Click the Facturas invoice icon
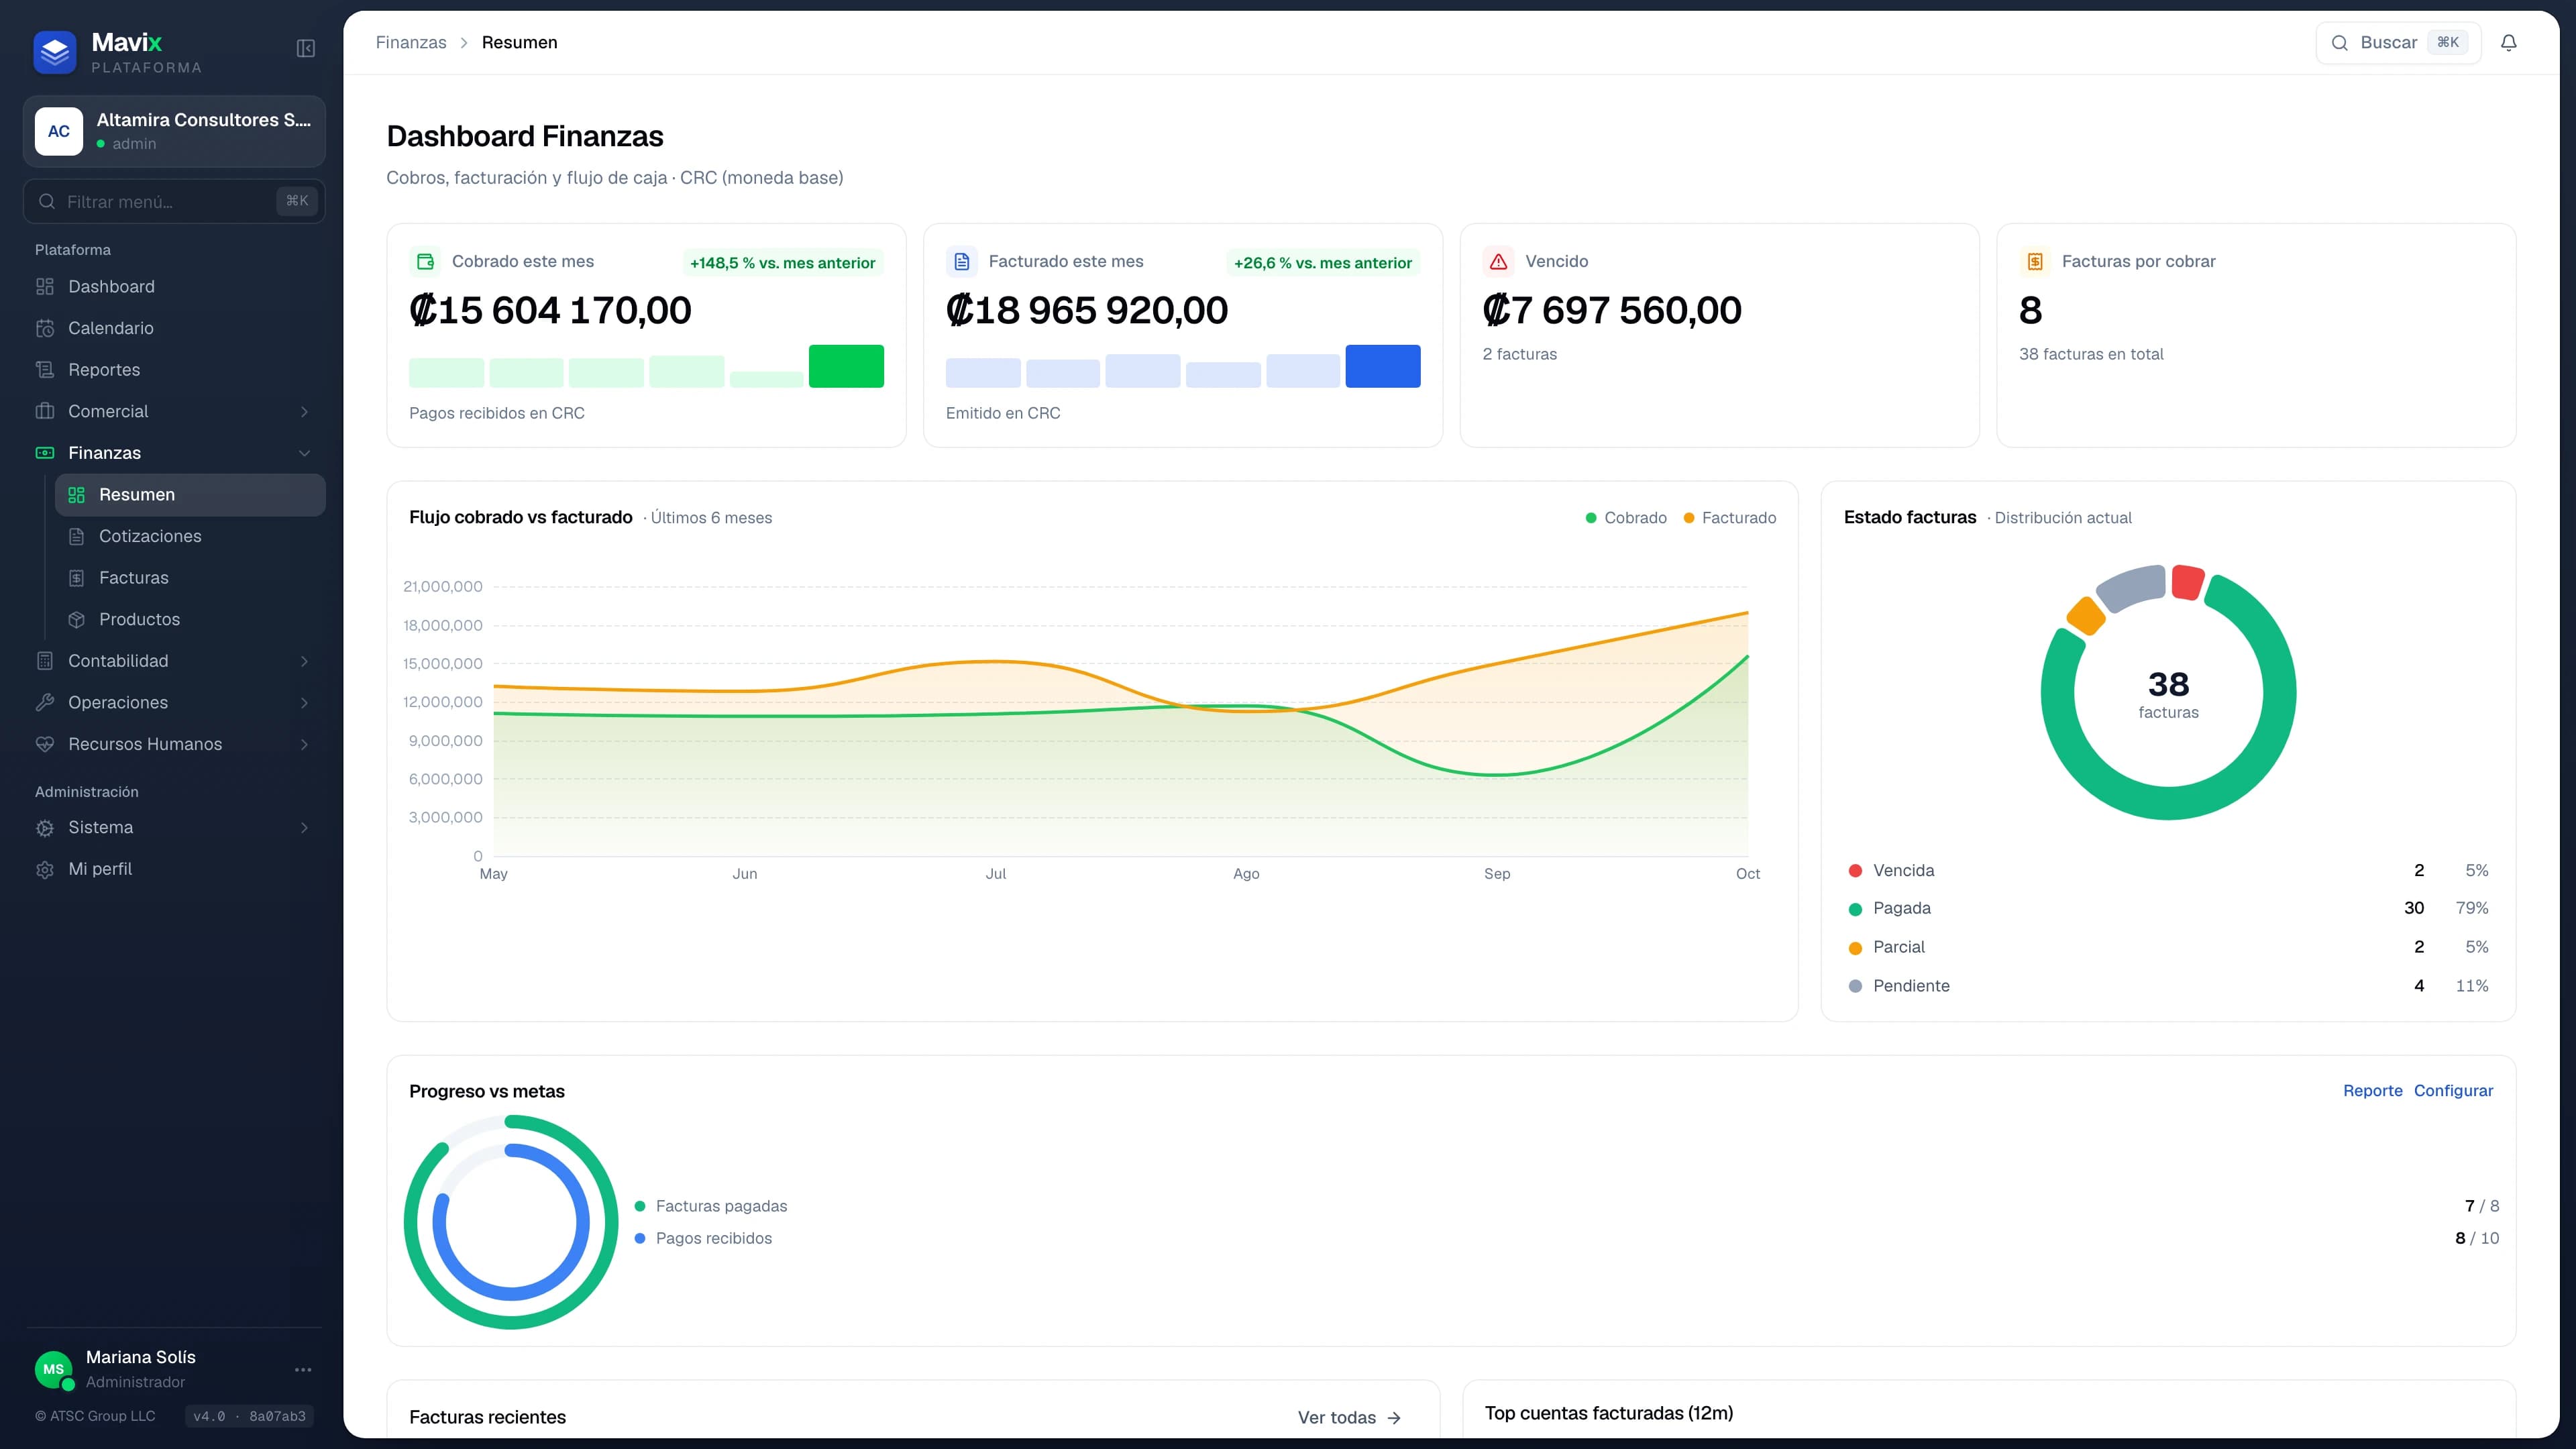The height and width of the screenshot is (1449, 2576). pyautogui.click(x=76, y=578)
